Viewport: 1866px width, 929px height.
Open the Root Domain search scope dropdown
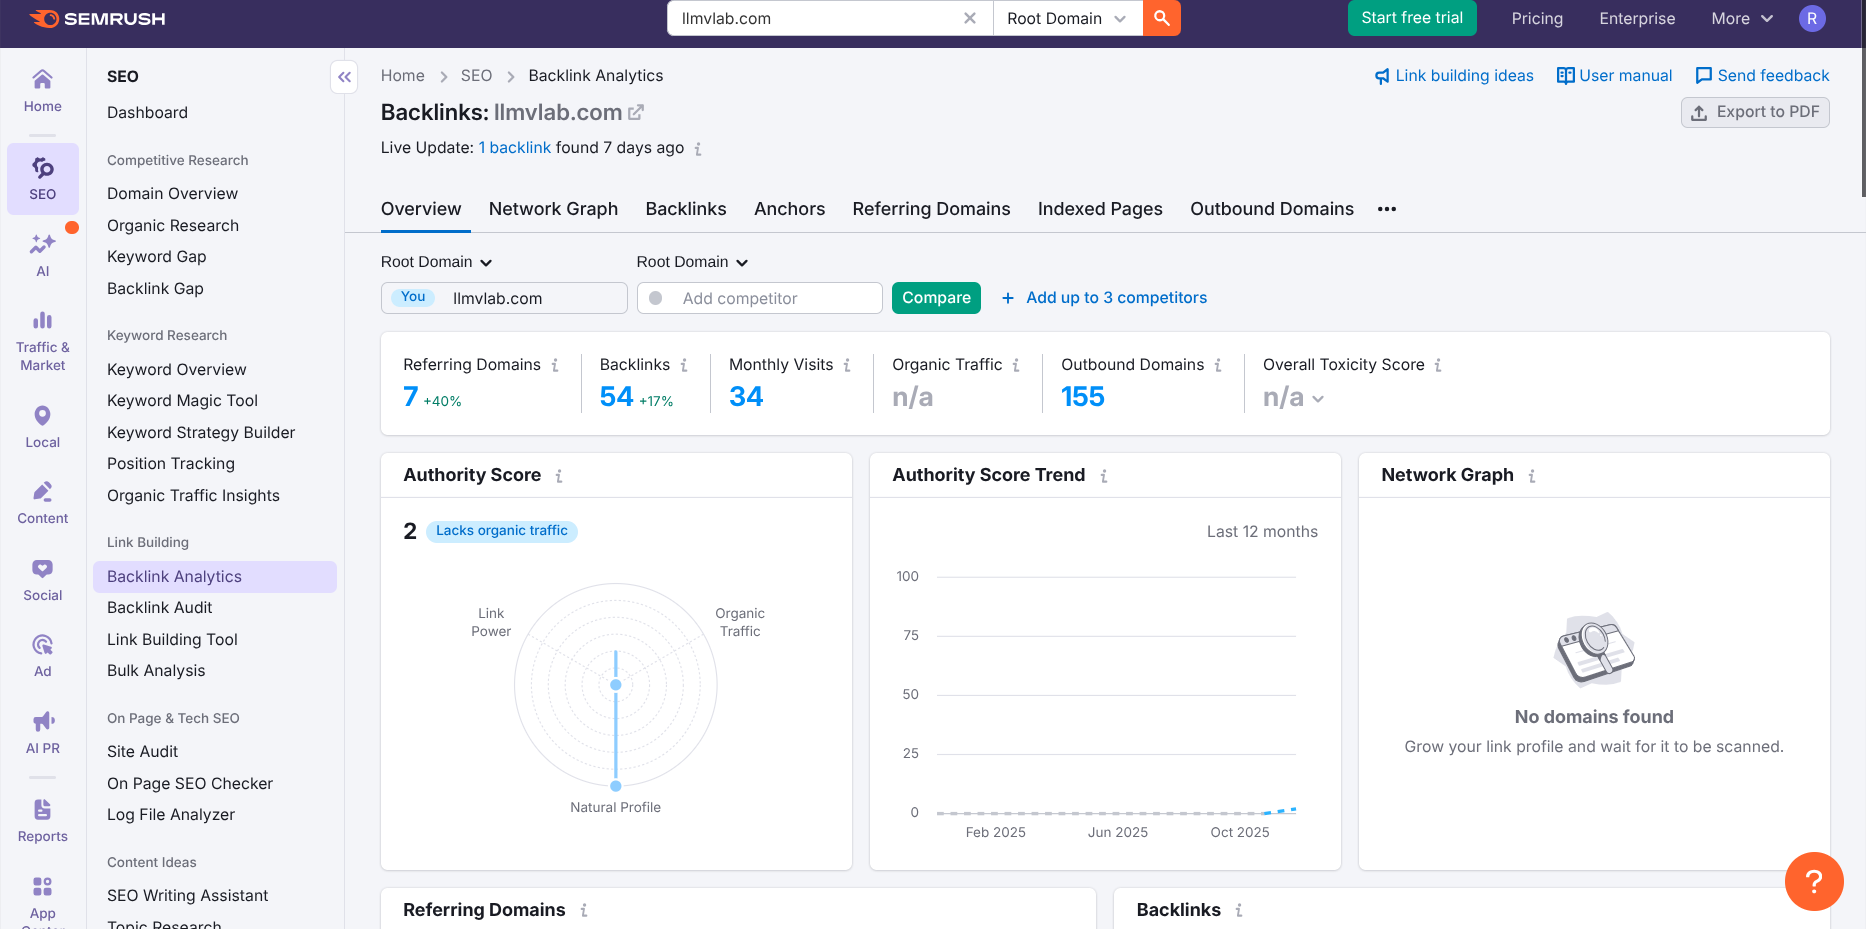1067,18
